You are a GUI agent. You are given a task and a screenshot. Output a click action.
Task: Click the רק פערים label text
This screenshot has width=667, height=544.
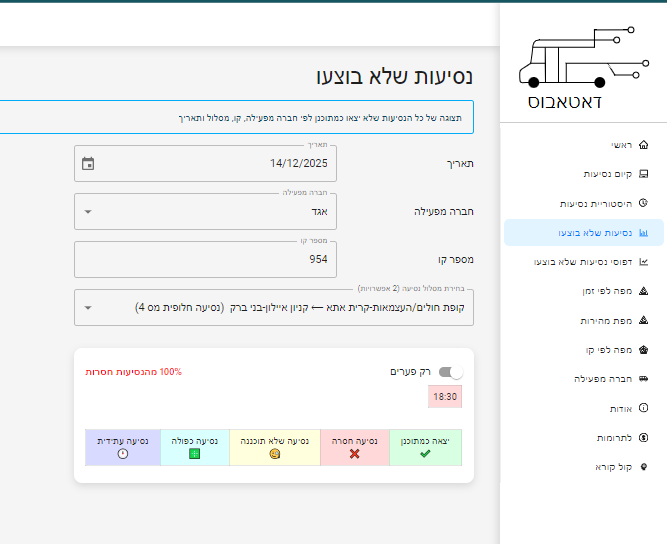410,372
